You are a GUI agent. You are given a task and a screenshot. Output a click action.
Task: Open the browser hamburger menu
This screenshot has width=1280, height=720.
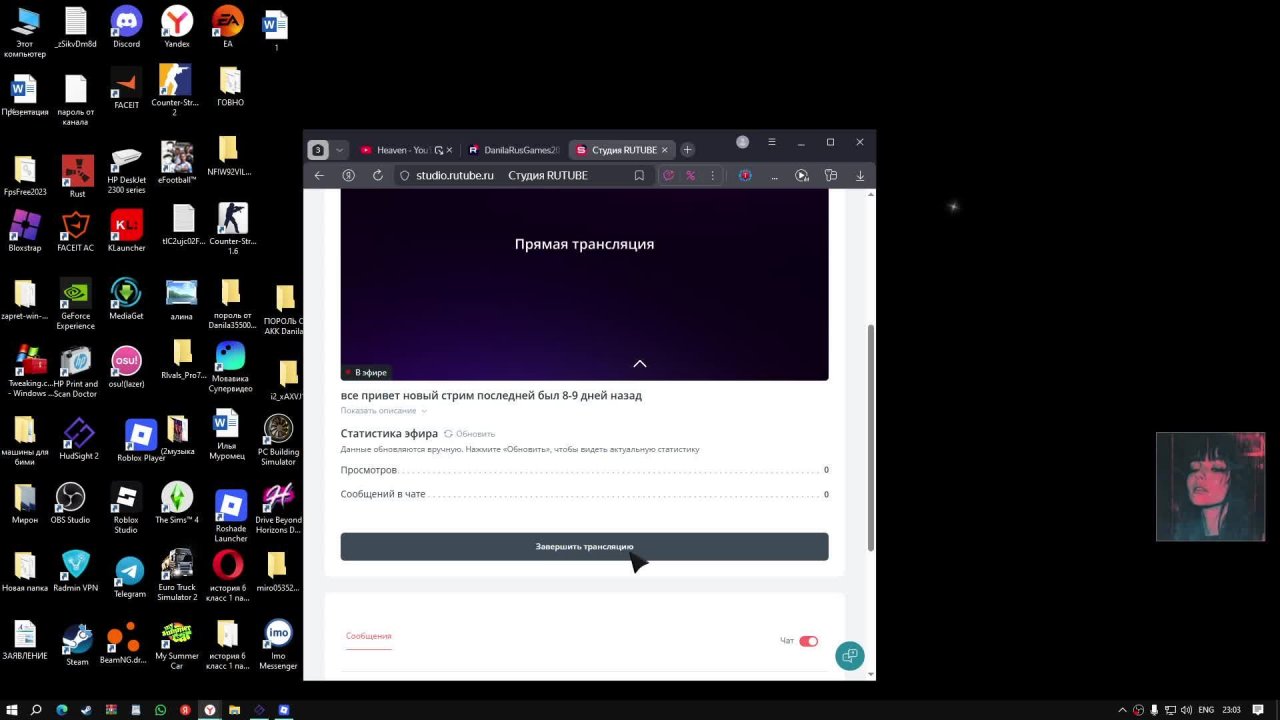771,142
